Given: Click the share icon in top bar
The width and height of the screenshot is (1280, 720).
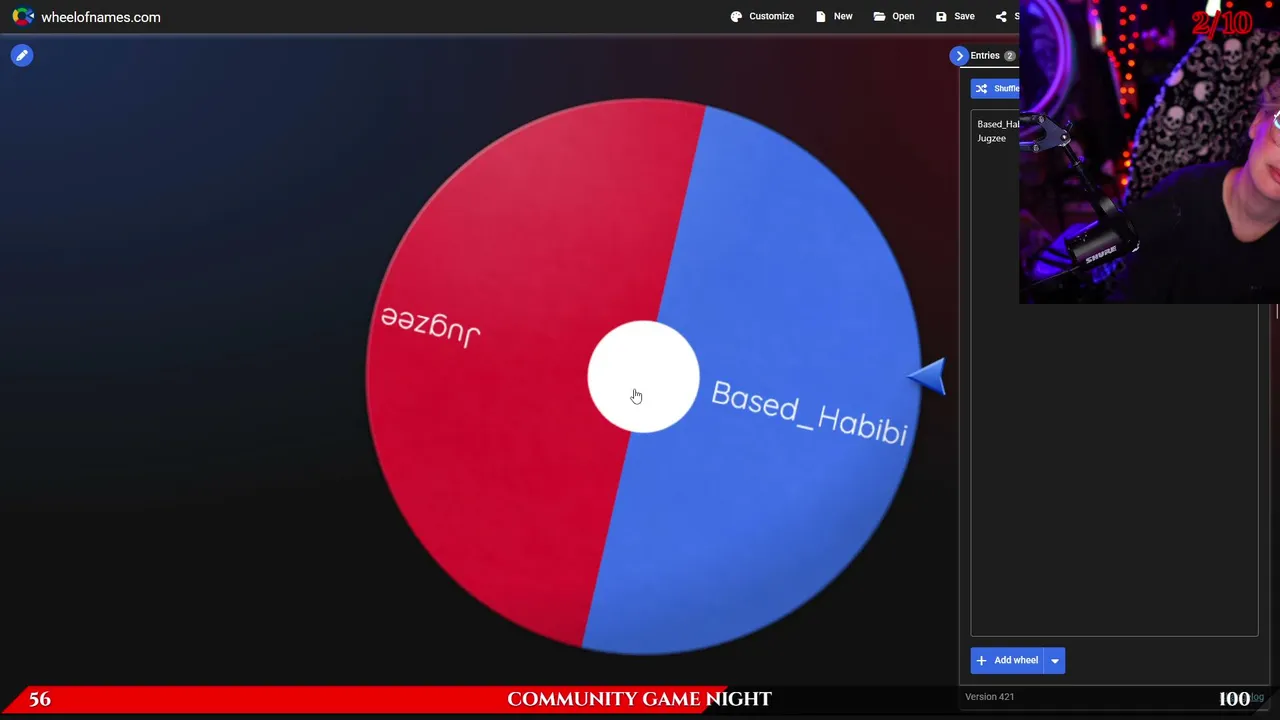Looking at the screenshot, I should 1001,16.
